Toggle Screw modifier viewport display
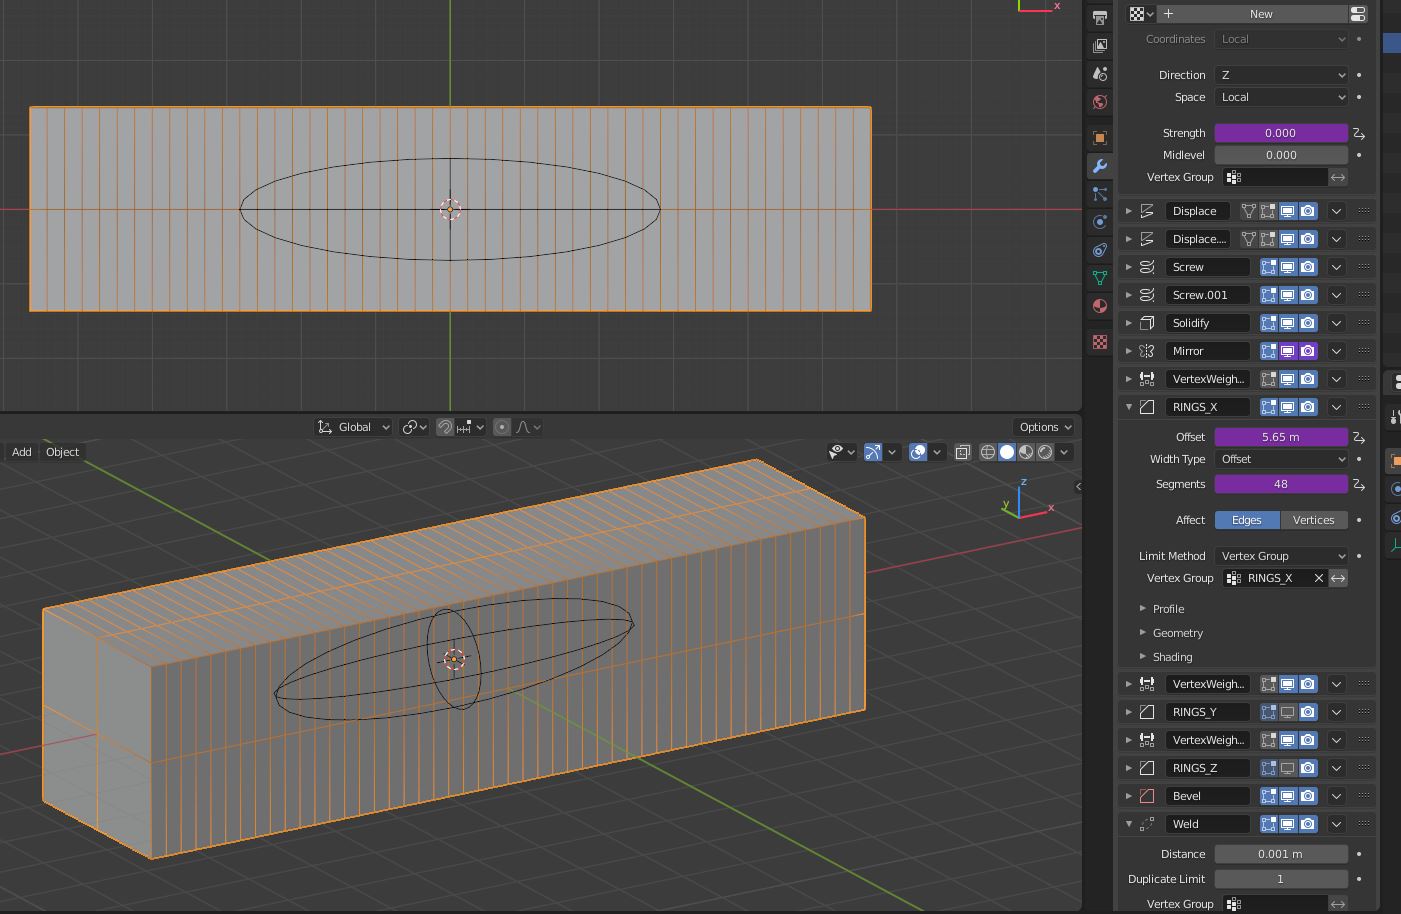The width and height of the screenshot is (1401, 914). point(1288,267)
